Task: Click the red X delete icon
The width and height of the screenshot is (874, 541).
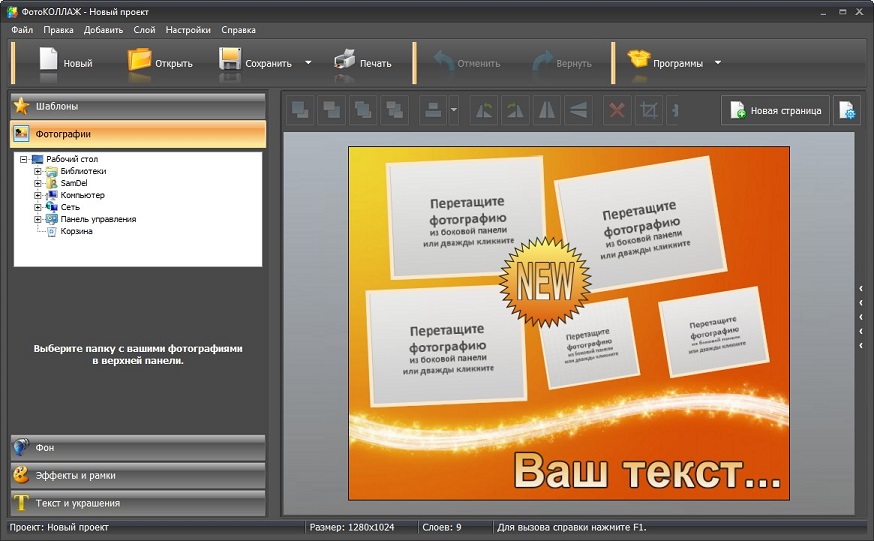Action: pos(617,110)
